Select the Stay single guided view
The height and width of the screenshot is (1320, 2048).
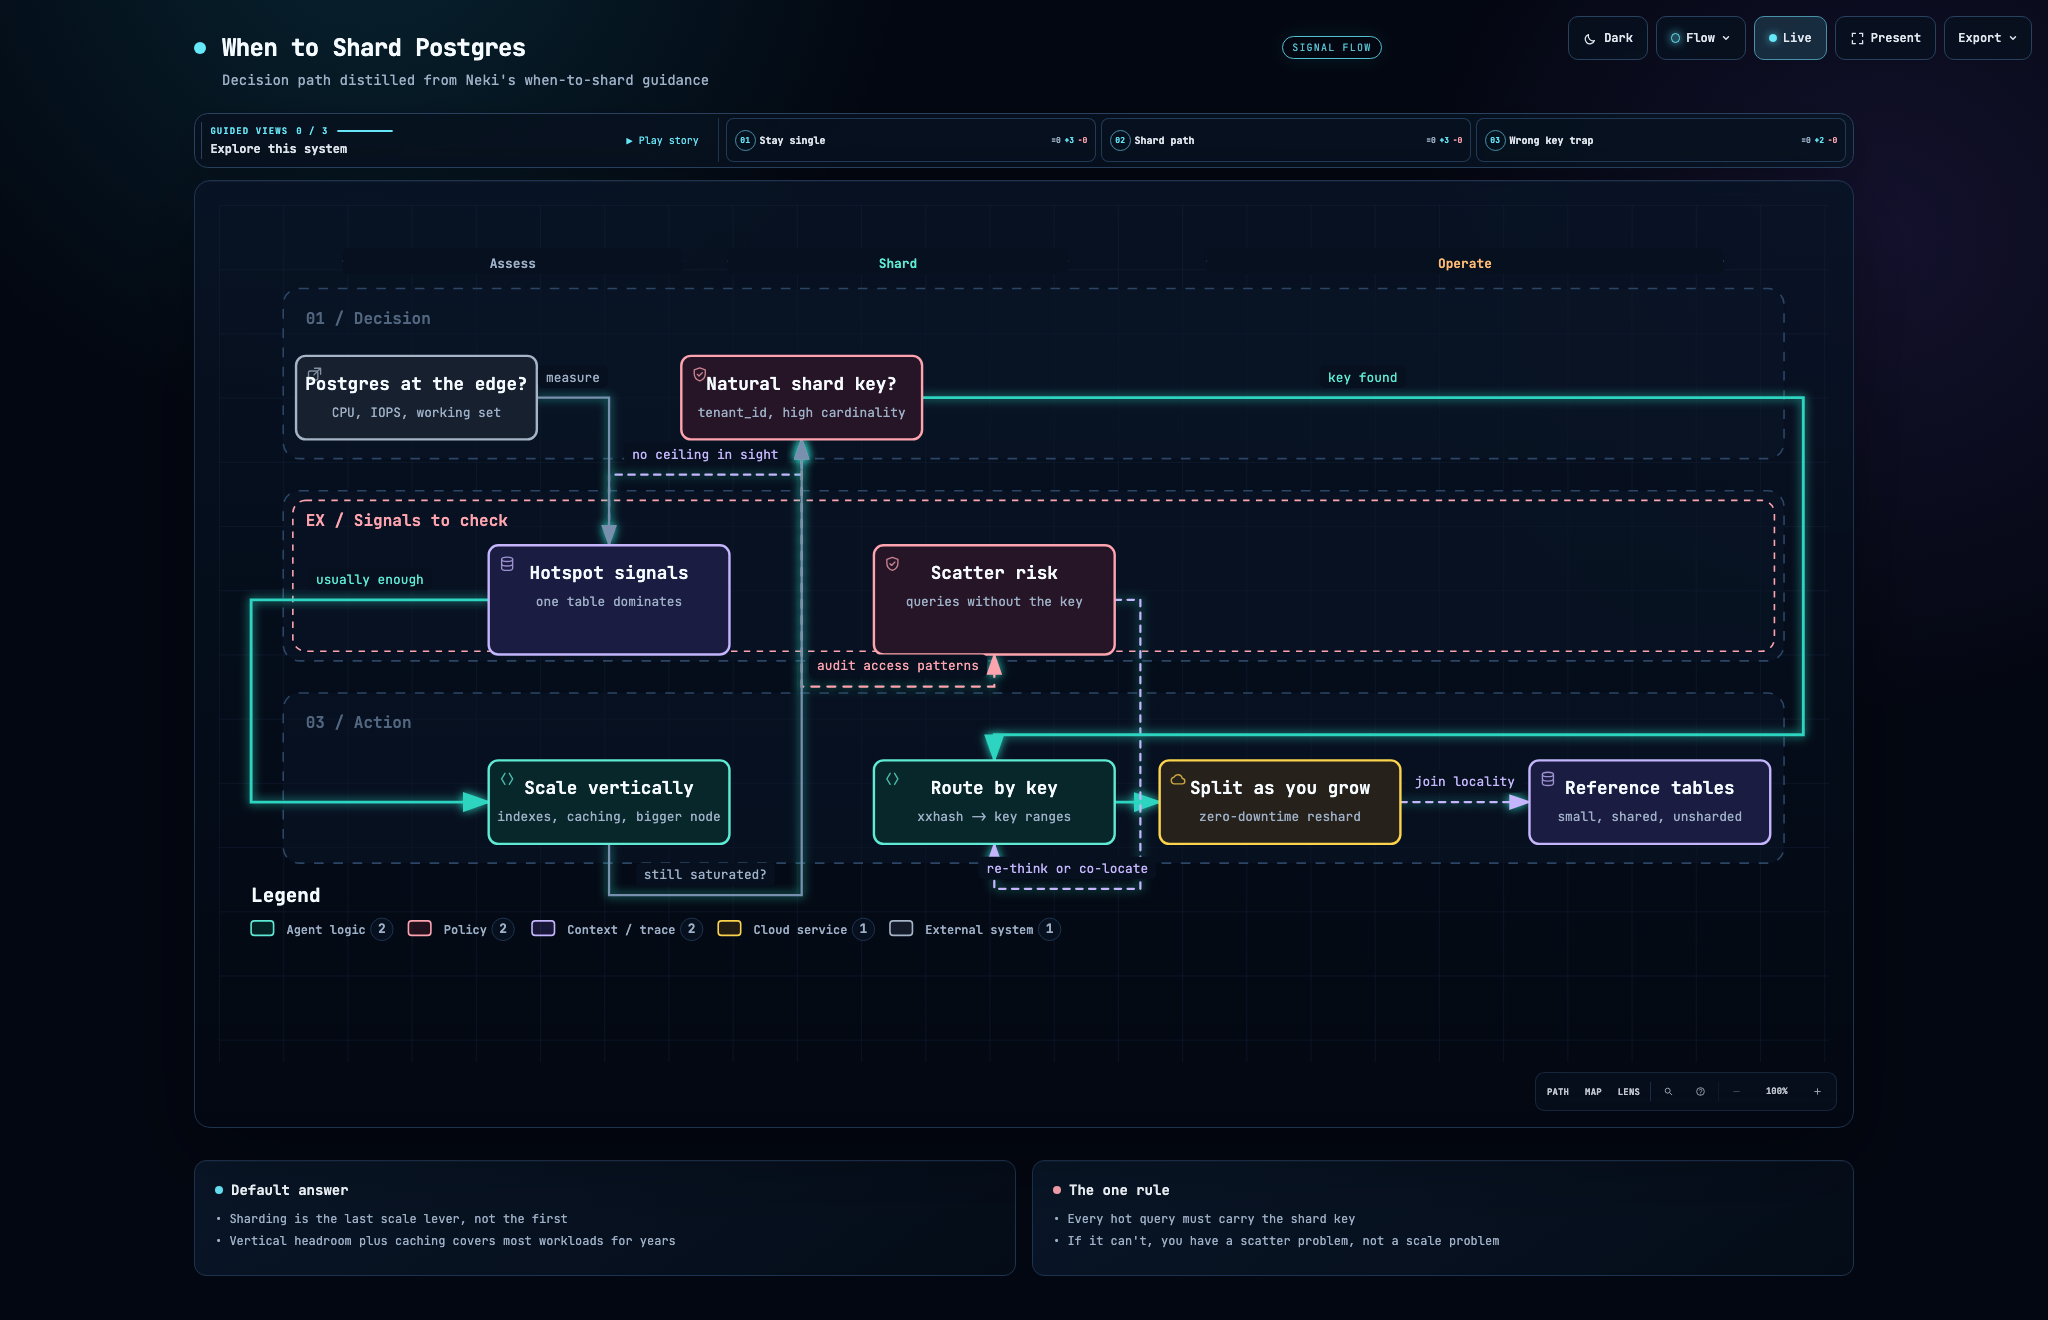pos(910,140)
